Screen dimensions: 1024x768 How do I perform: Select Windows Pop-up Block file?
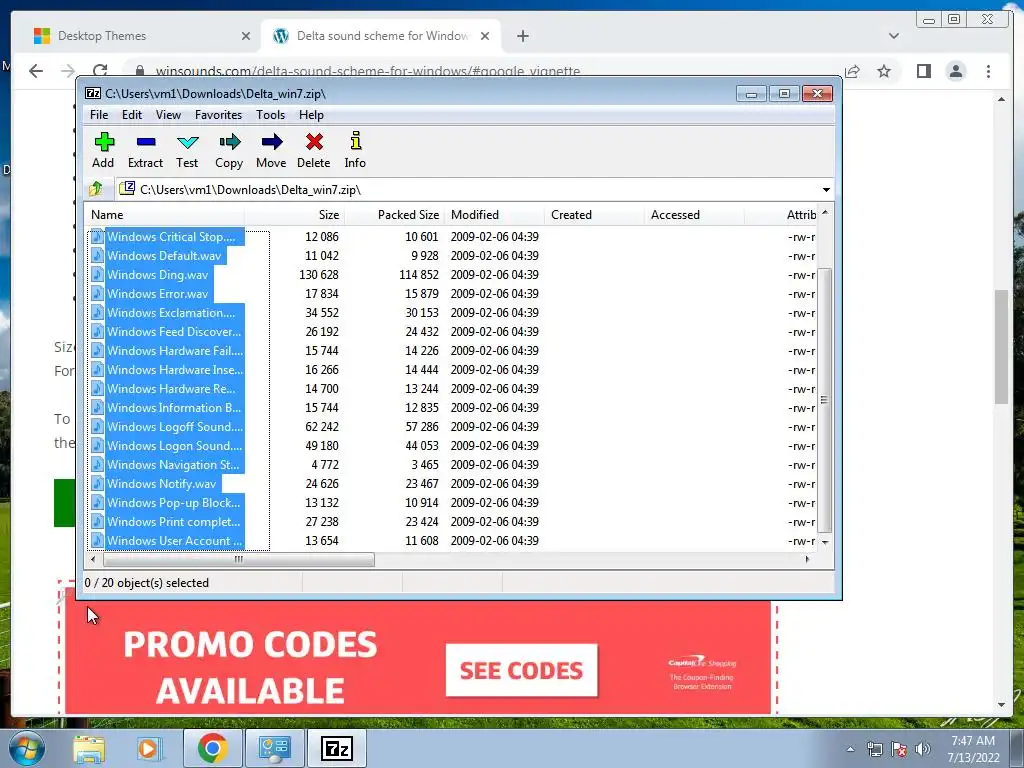coord(167,502)
